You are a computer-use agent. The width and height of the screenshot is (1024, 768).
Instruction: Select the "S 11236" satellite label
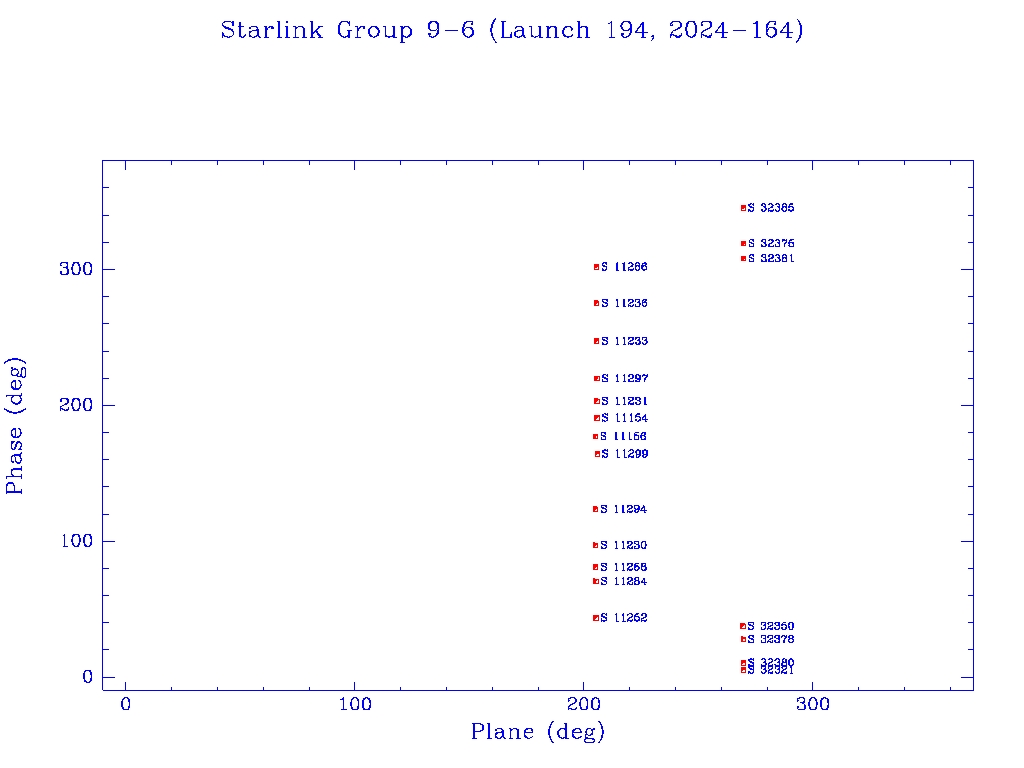tap(624, 303)
